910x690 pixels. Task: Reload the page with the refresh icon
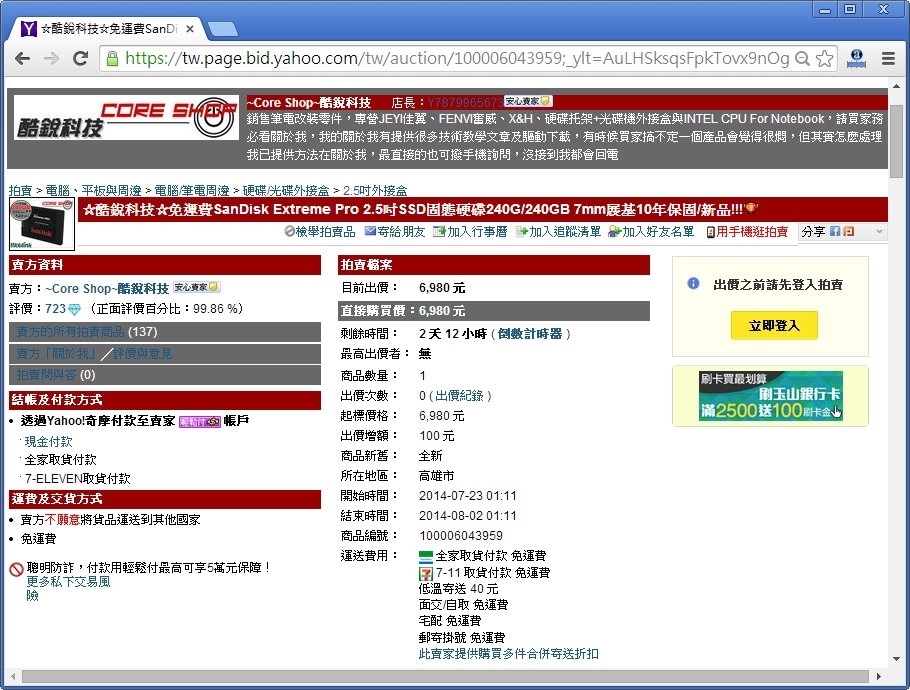[81, 58]
